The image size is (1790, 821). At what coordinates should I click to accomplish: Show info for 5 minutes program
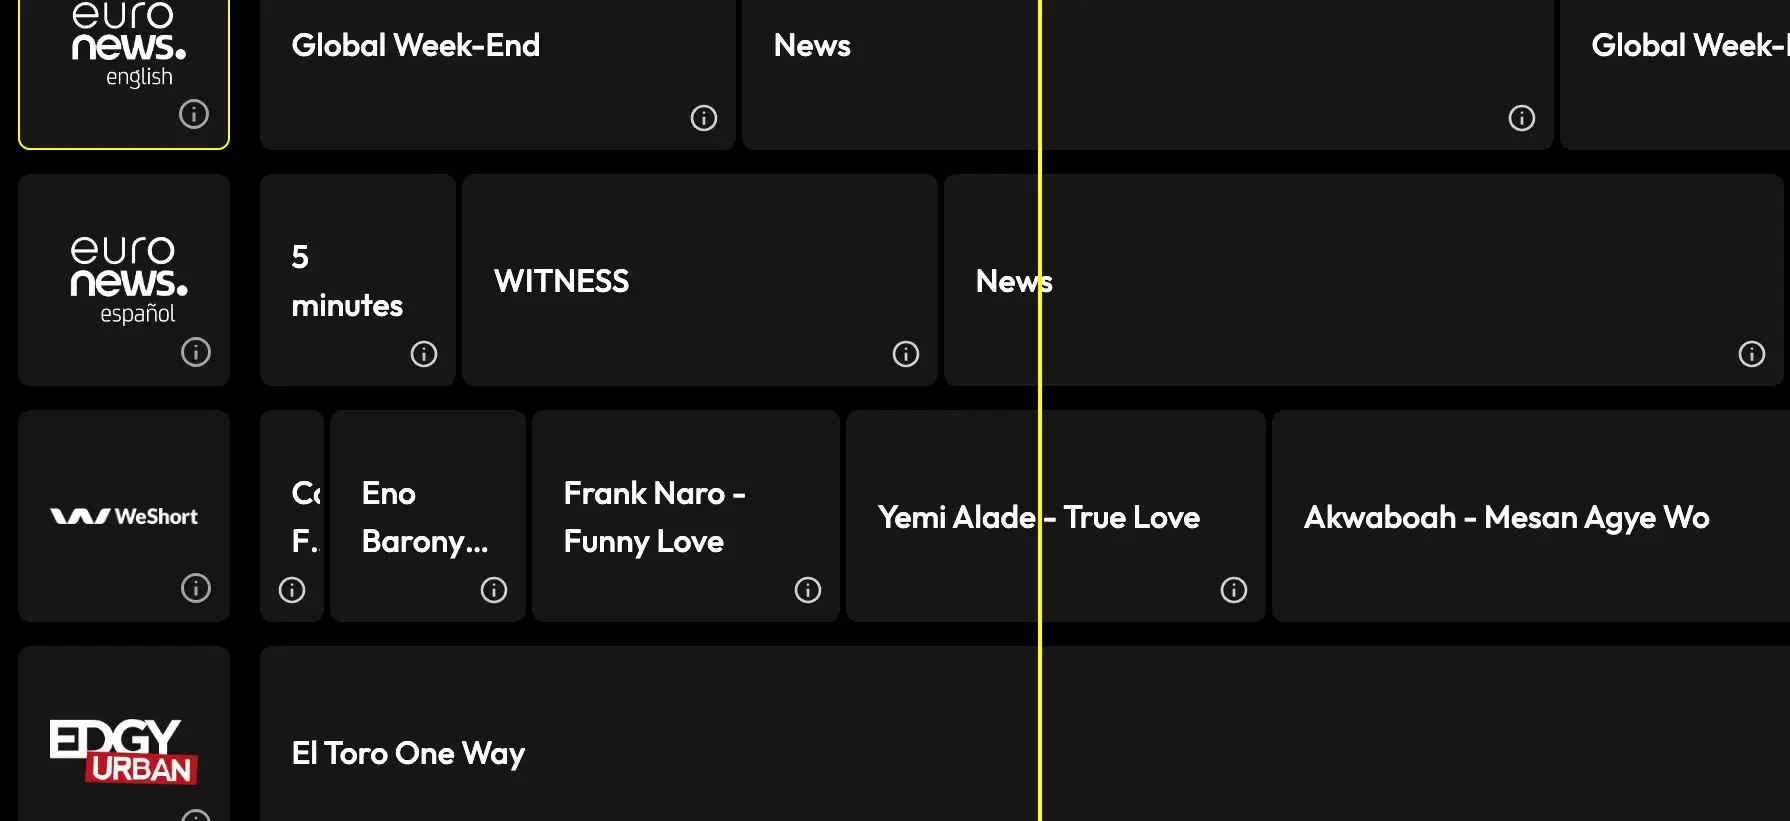click(x=424, y=354)
